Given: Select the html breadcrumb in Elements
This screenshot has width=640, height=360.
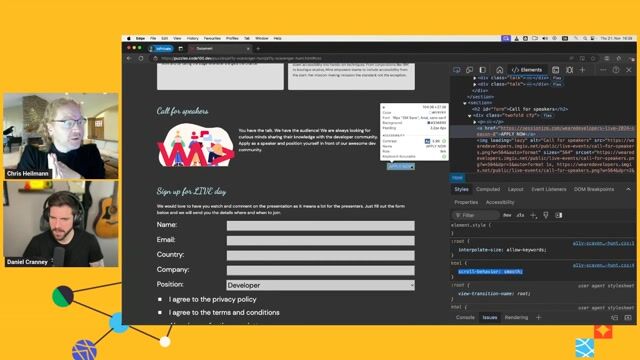Looking at the screenshot, I should click(x=457, y=178).
